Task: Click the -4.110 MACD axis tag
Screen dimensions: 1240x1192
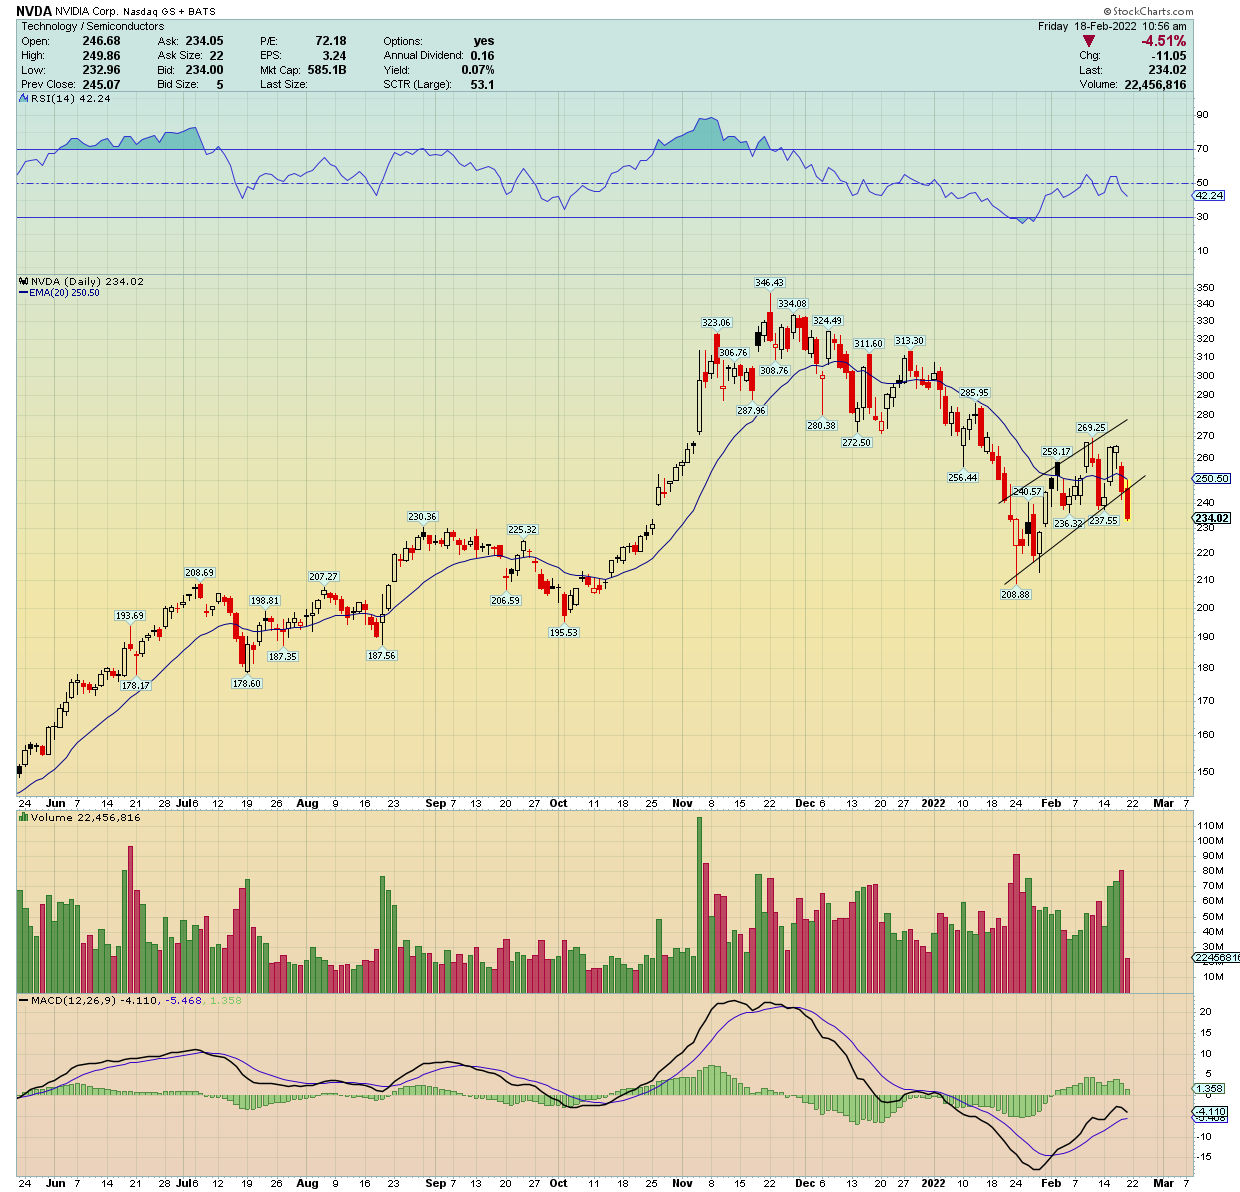Action: (x=1211, y=1112)
